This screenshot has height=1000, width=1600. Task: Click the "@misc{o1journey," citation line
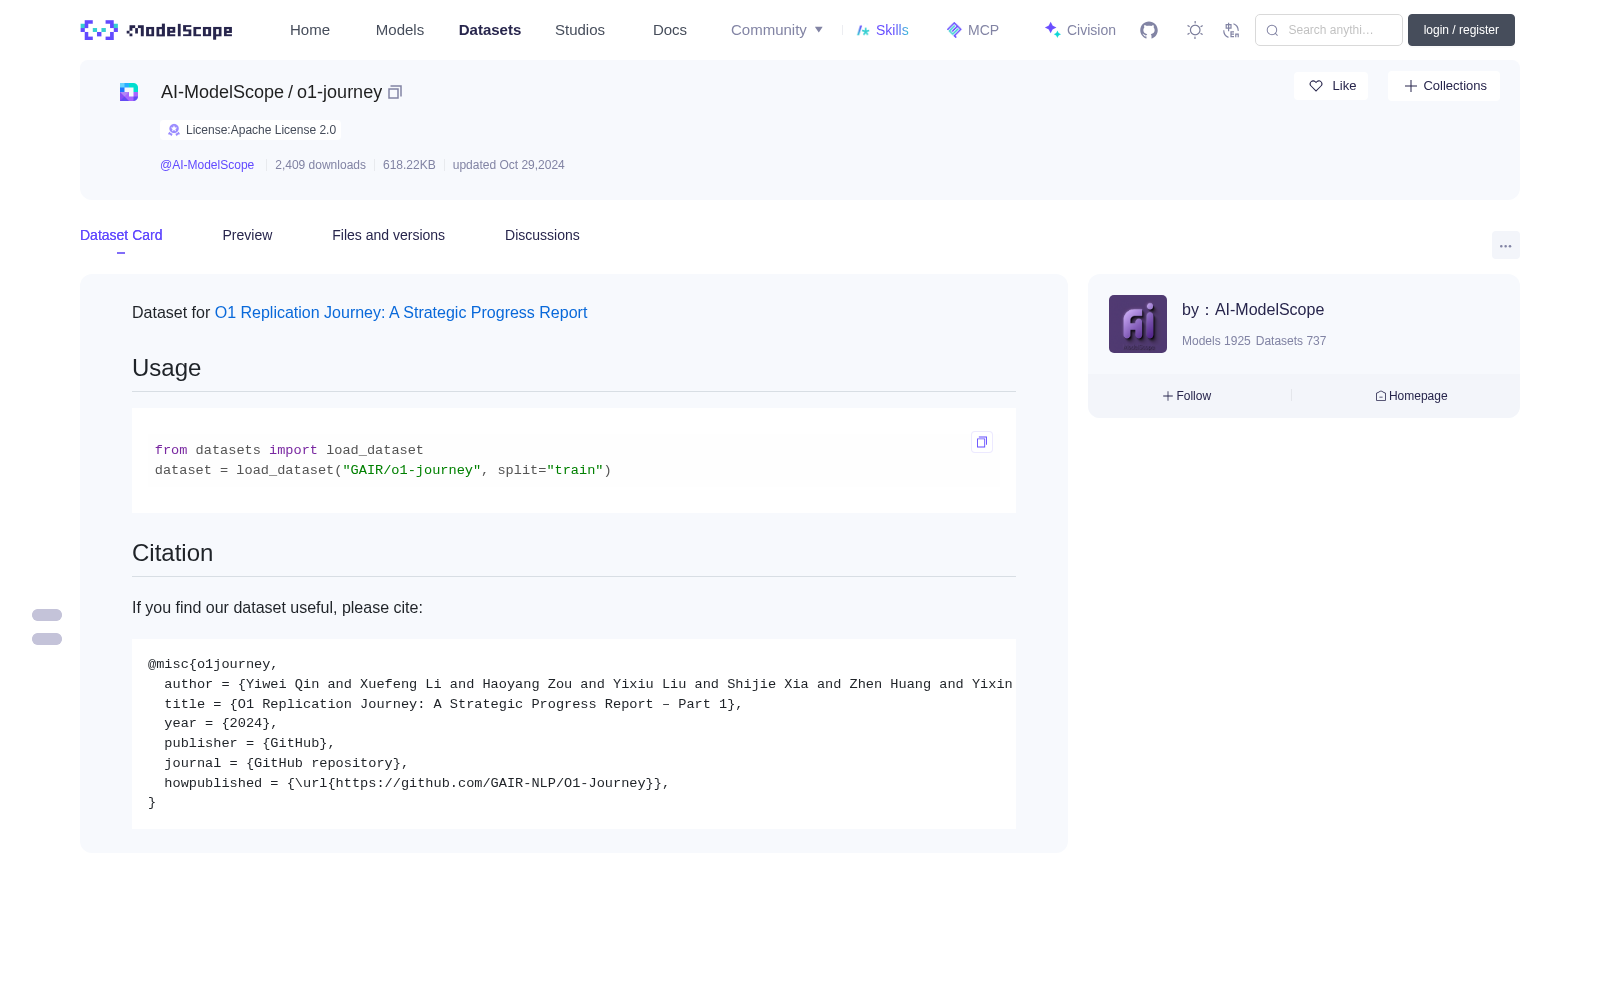tap(213, 665)
